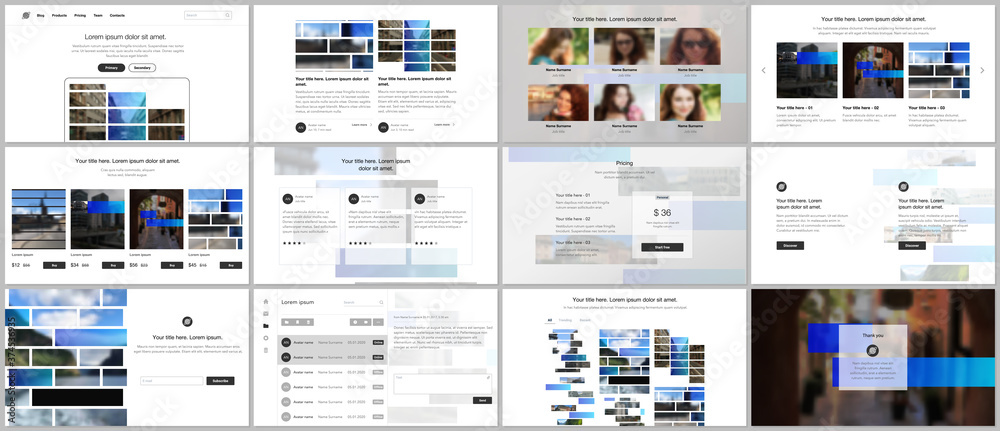Image resolution: width=1000 pixels, height=431 pixels.
Task: Open the Blog nav item
Action: point(41,15)
